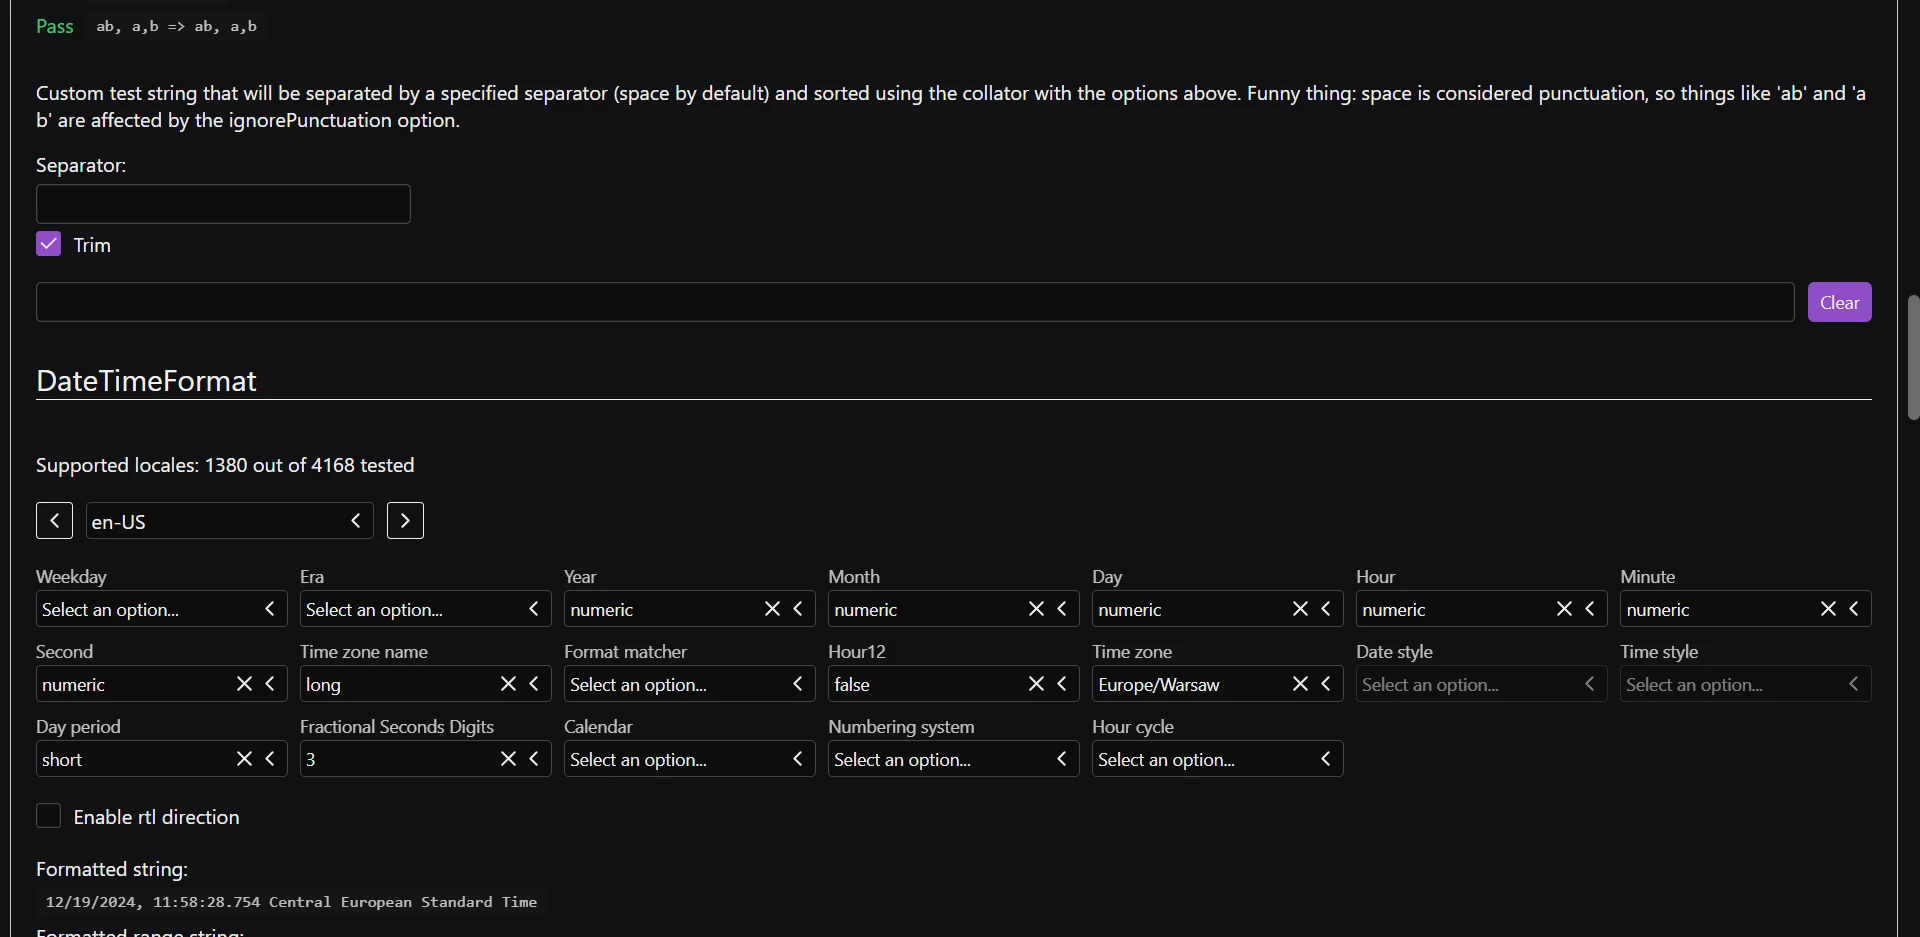Open Hour dropdown chevron
The image size is (1920, 937).
1590,609
